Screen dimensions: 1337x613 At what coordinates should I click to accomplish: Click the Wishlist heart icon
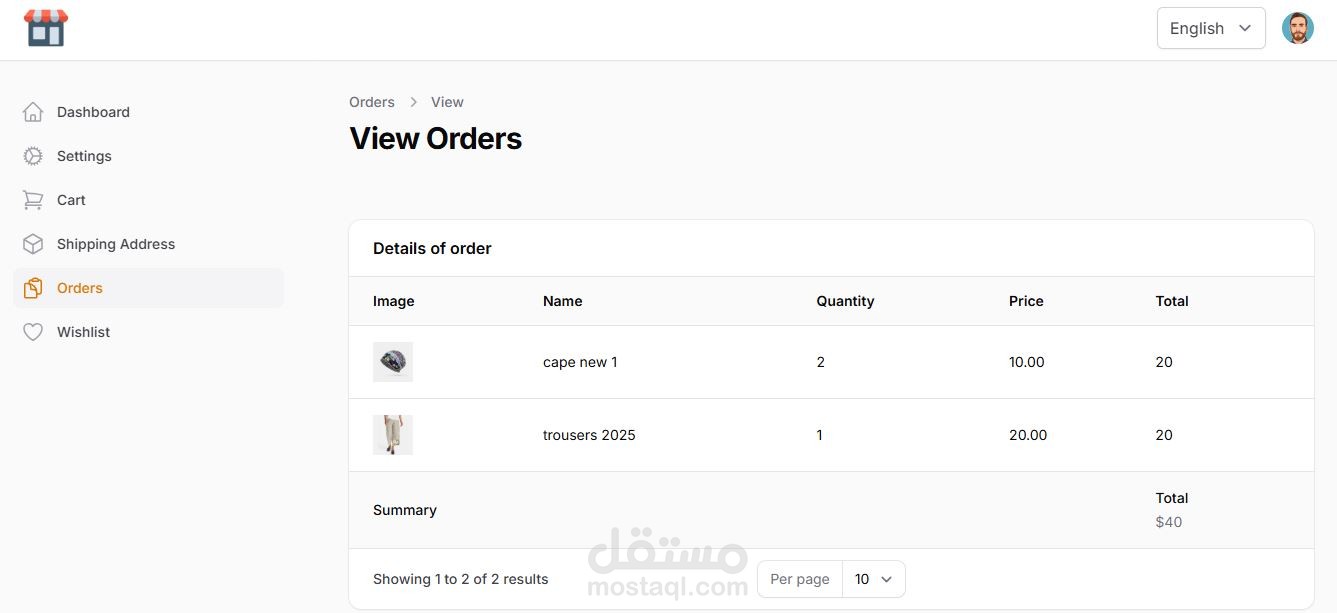(x=33, y=332)
